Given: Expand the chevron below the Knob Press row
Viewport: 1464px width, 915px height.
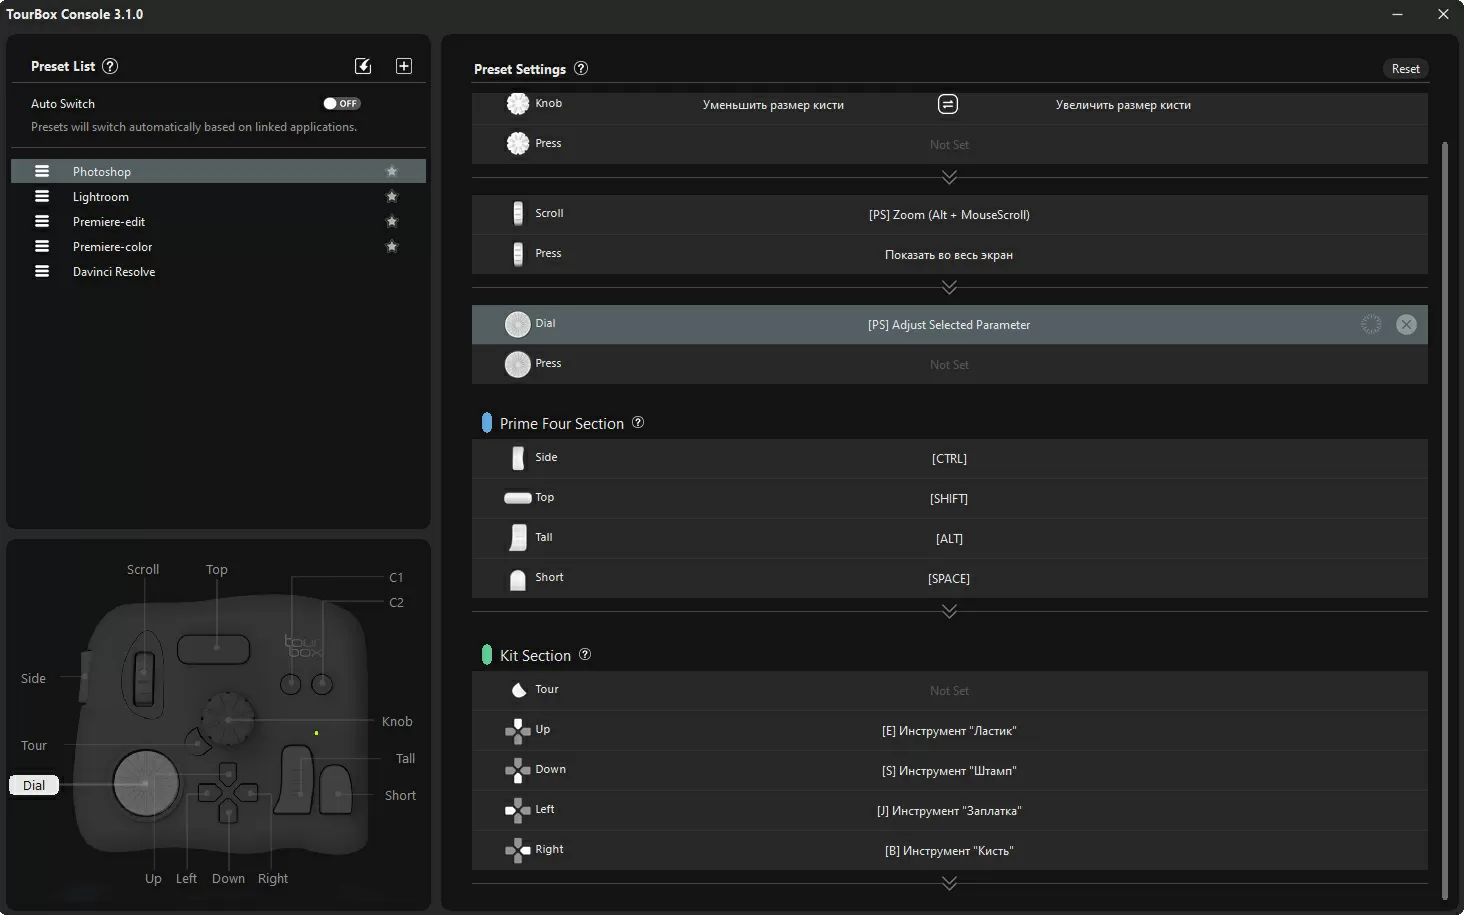Looking at the screenshot, I should pyautogui.click(x=949, y=177).
